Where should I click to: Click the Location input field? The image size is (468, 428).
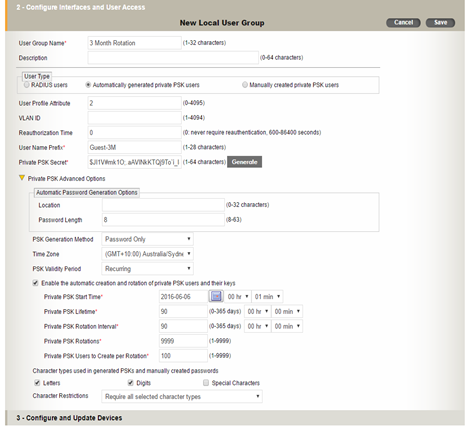[163, 205]
